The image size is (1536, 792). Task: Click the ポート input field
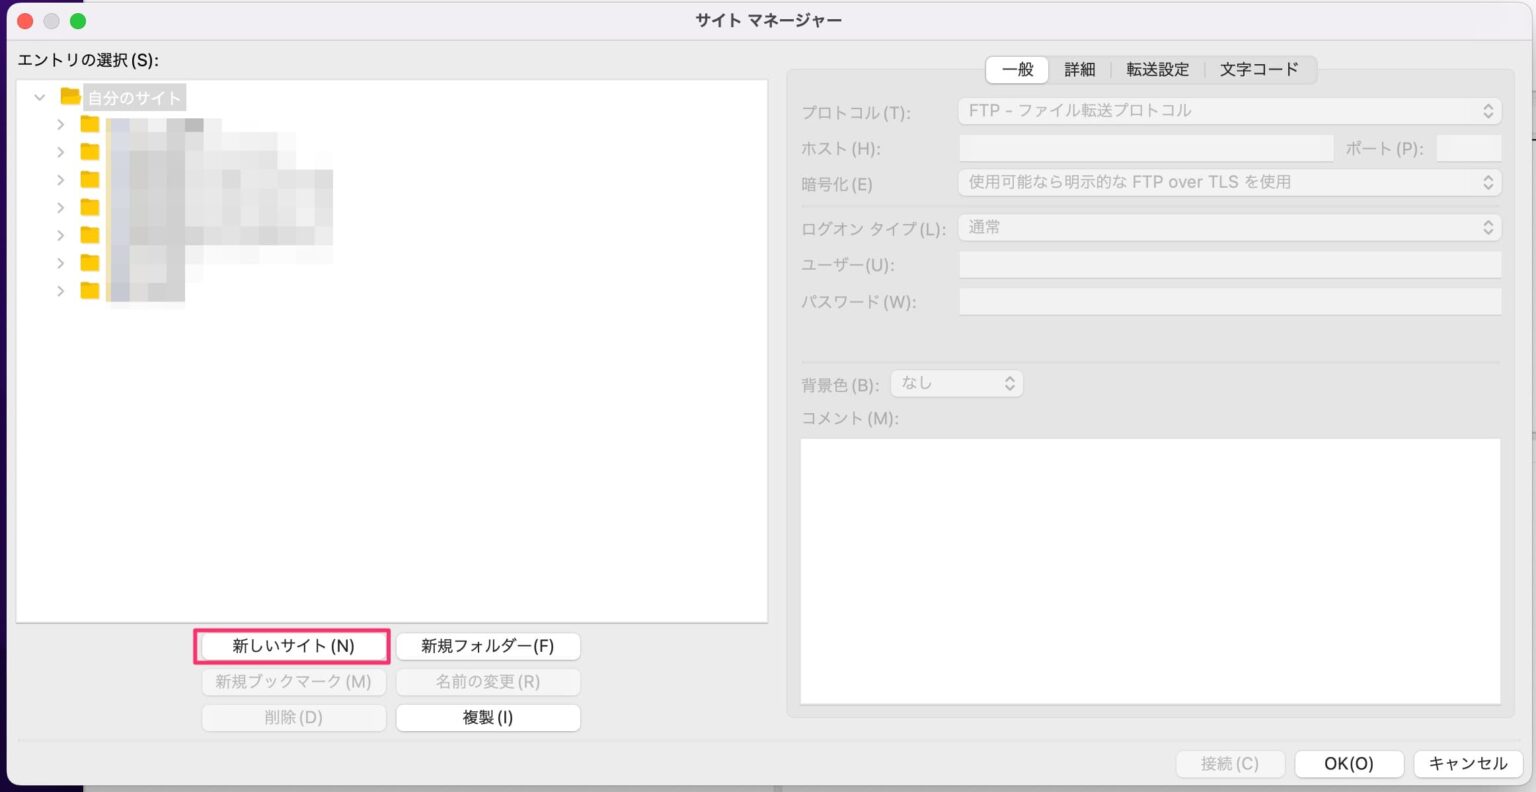tap(1469, 147)
